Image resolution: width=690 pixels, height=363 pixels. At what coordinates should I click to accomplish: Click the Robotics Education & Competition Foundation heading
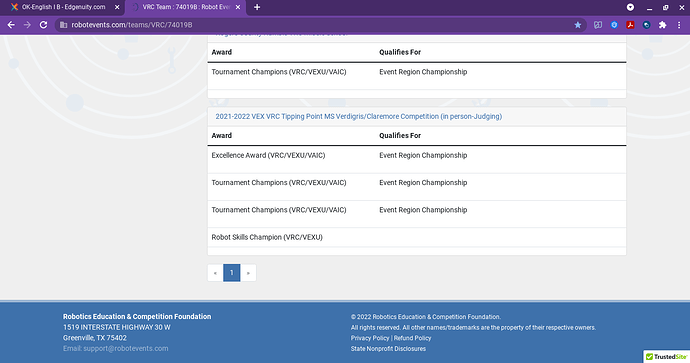[137, 316]
